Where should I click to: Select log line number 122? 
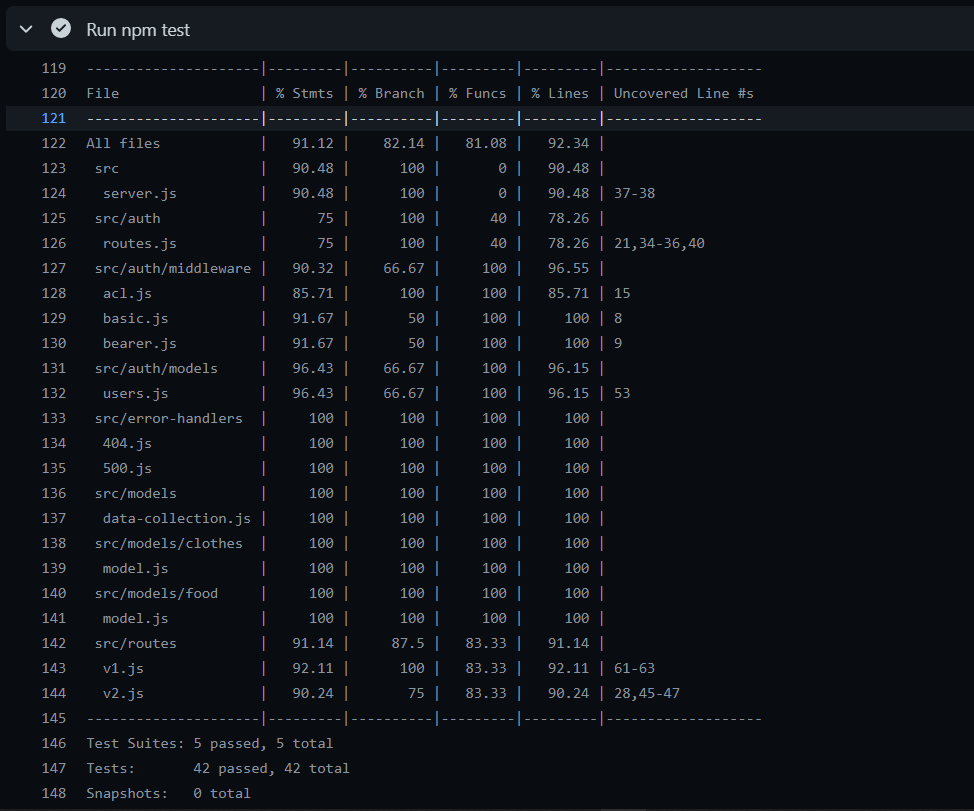tap(54, 143)
